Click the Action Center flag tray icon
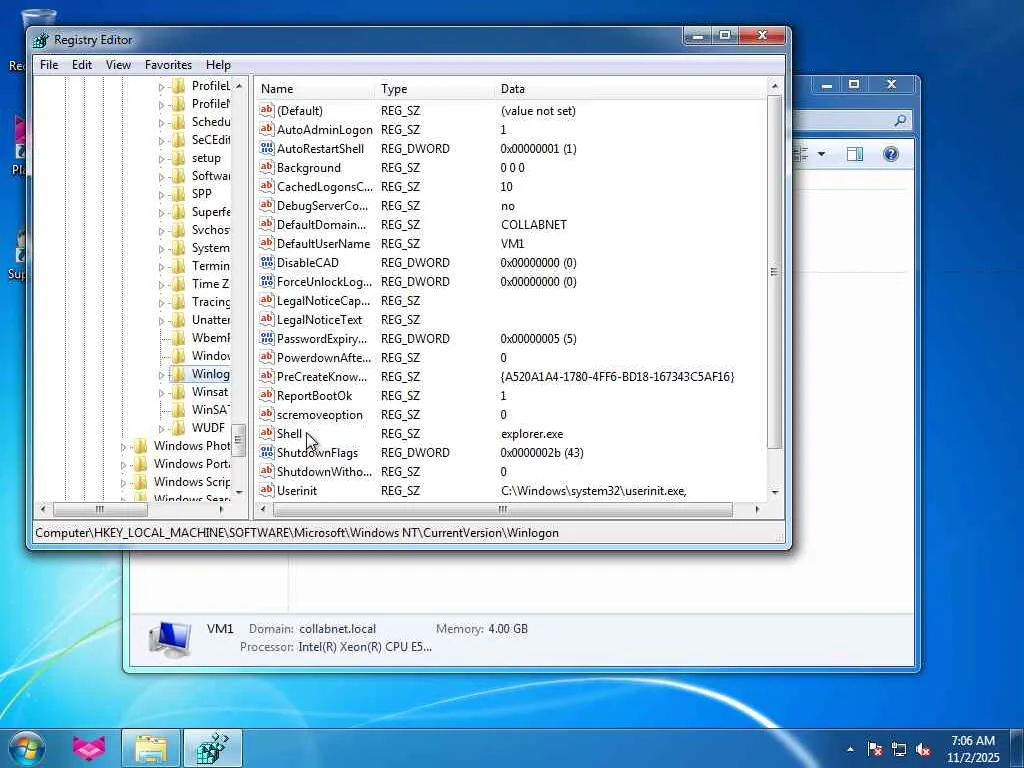The height and width of the screenshot is (768, 1024). click(875, 749)
